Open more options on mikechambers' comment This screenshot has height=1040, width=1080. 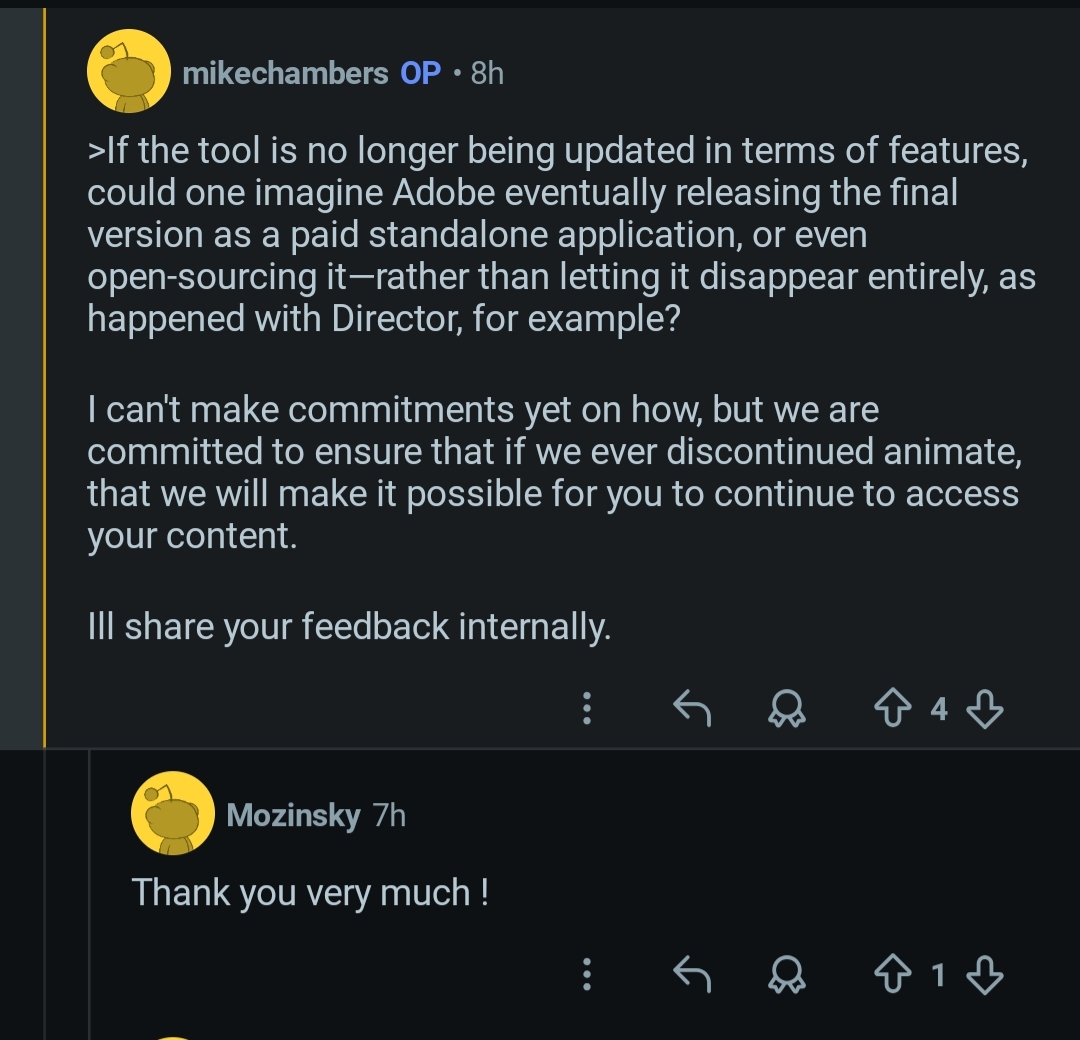(588, 709)
